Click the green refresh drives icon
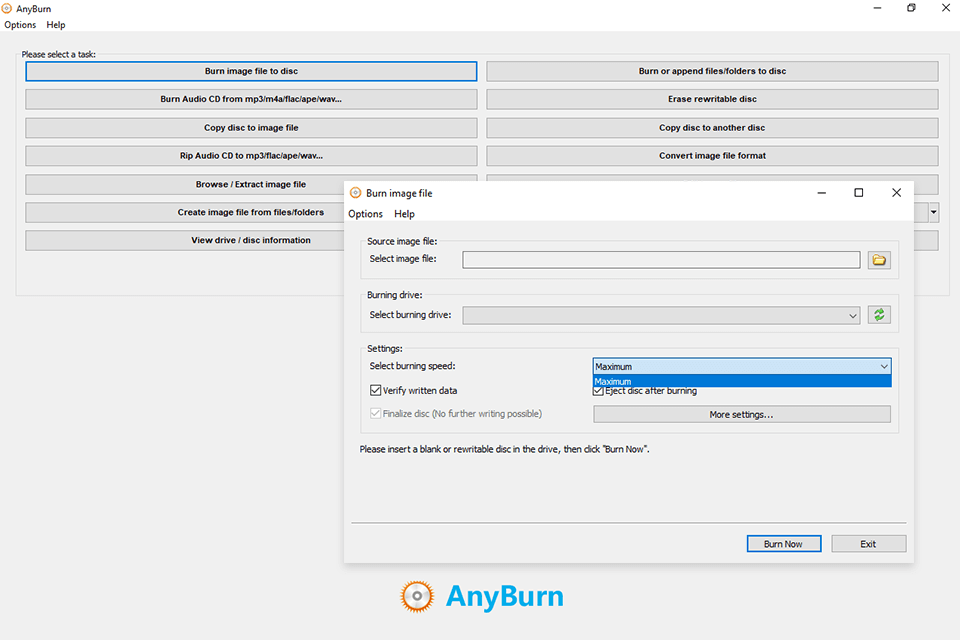This screenshot has height=640, width=960. (879, 315)
